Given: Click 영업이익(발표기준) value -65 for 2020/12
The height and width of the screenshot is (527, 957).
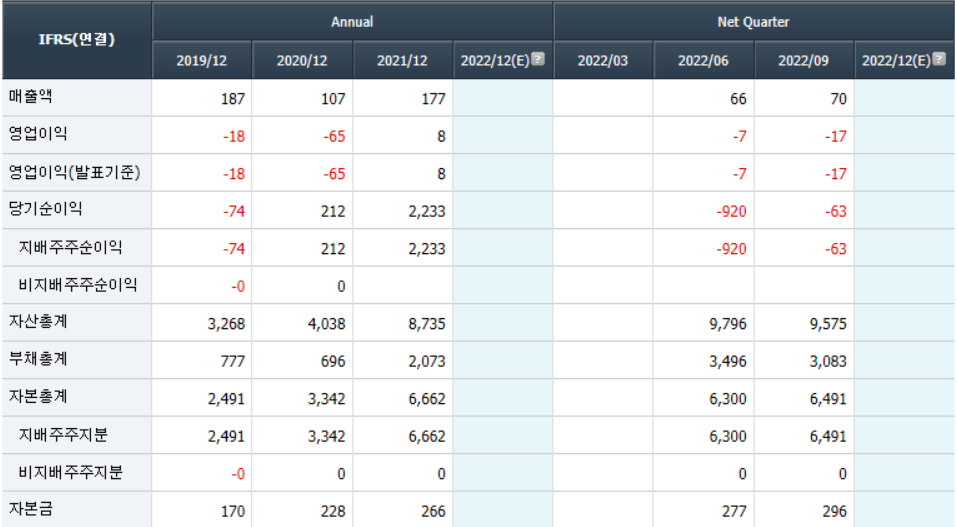Looking at the screenshot, I should (x=334, y=174).
